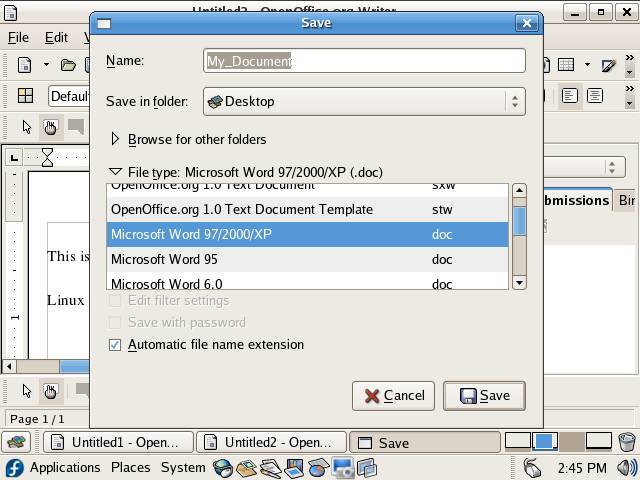640x480 pixels.
Task: Open the Trash icon in the panel
Action: click(626, 442)
